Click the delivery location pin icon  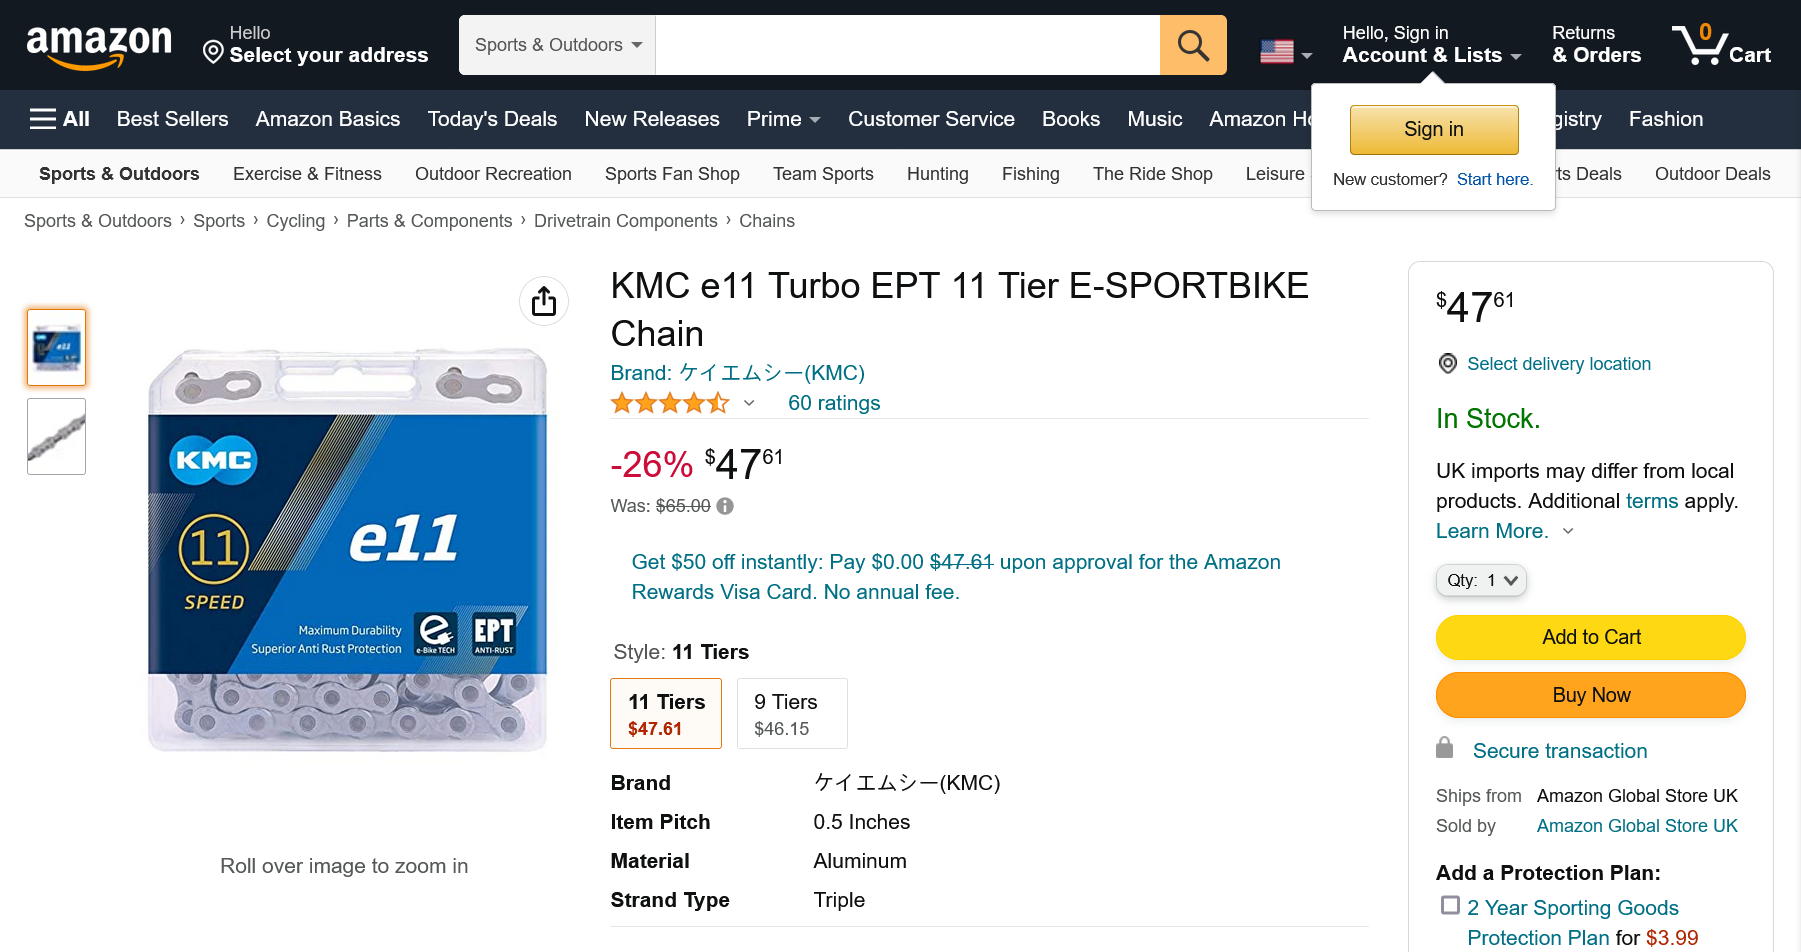tap(1447, 364)
